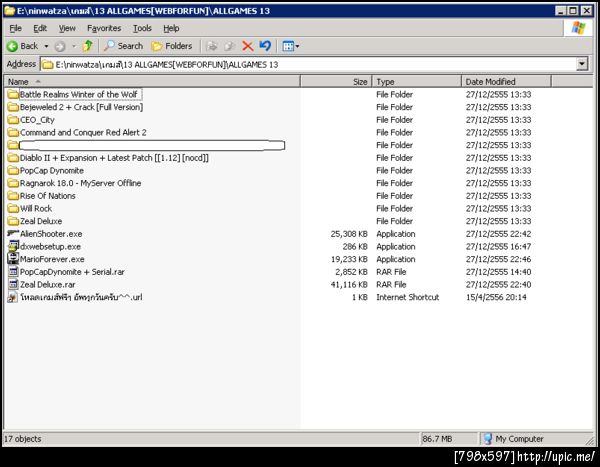Open the Edit menu

coord(40,28)
